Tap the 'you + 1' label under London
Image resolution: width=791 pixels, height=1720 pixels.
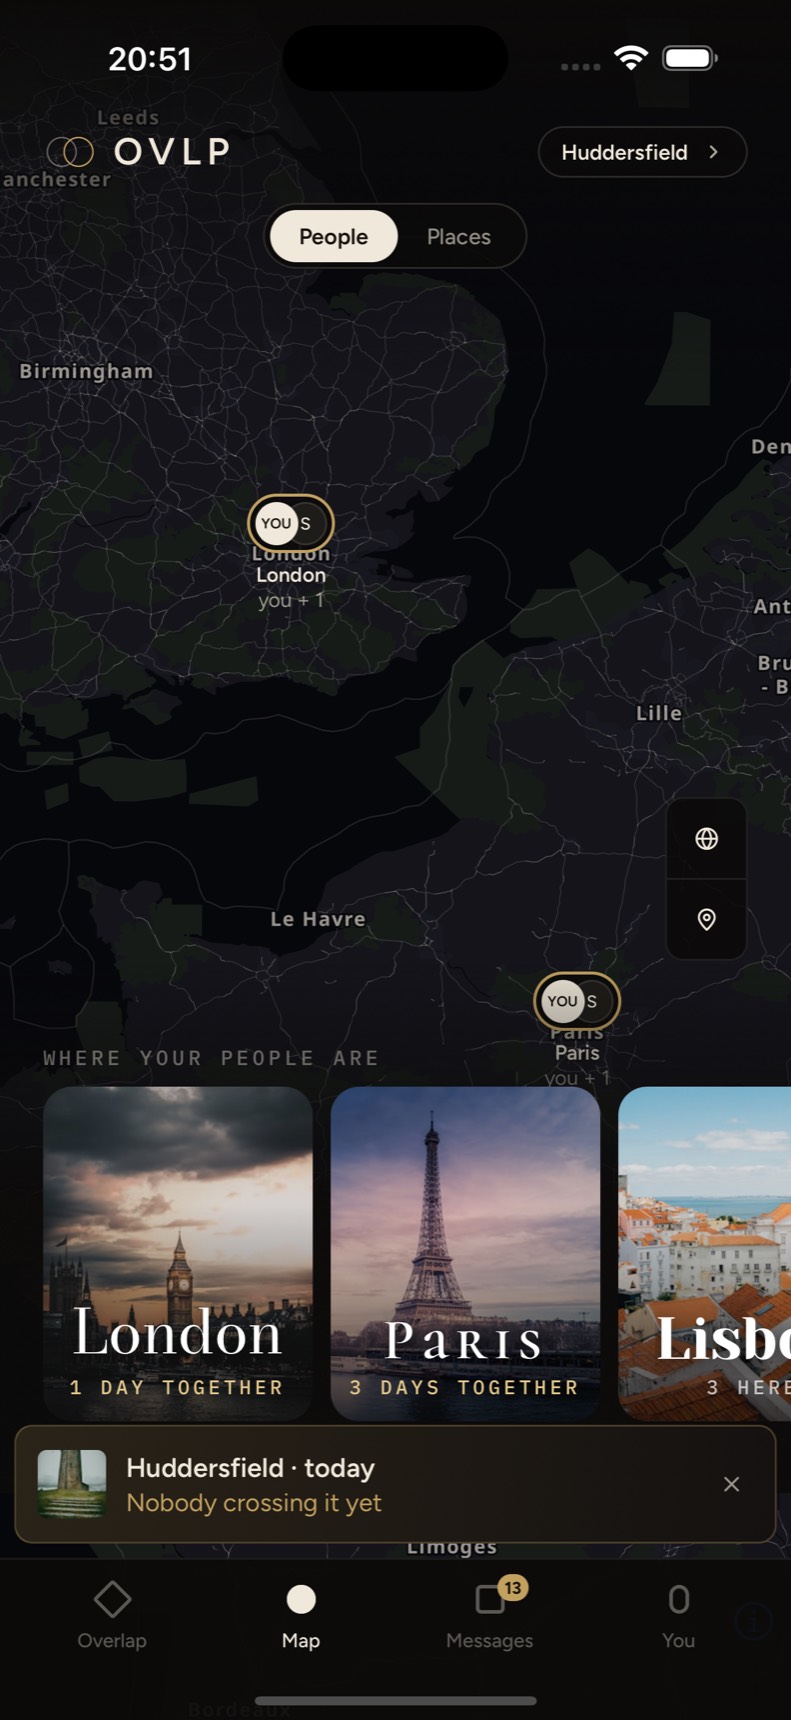click(x=291, y=601)
